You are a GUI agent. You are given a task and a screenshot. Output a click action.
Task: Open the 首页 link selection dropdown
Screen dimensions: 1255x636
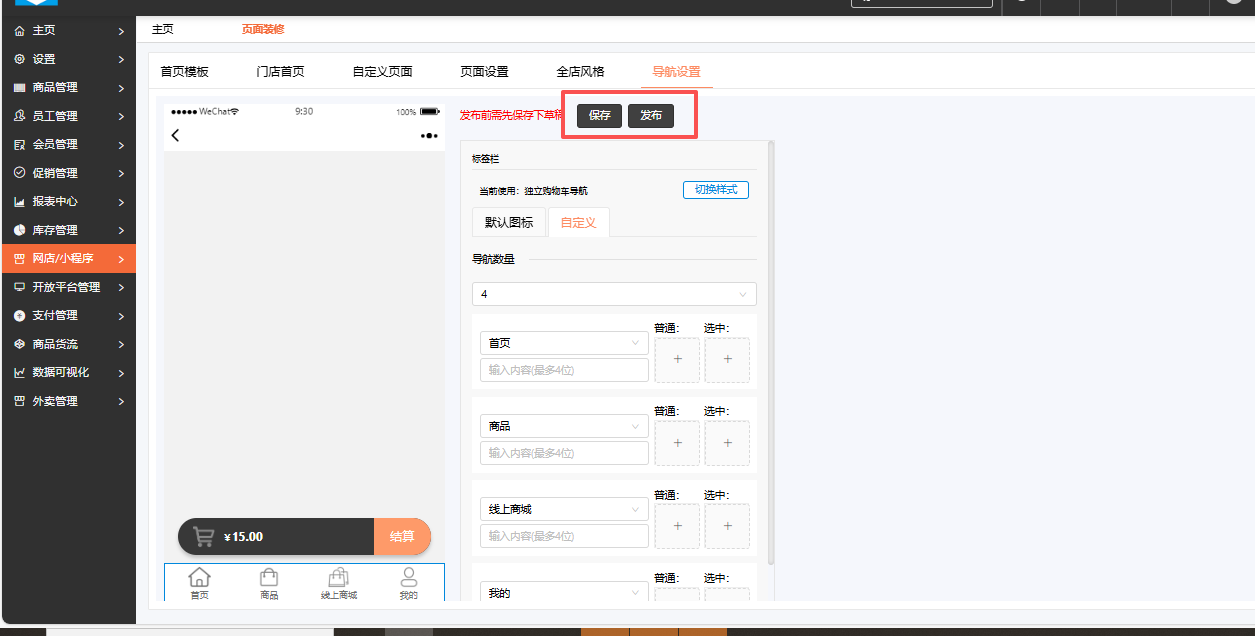point(564,343)
